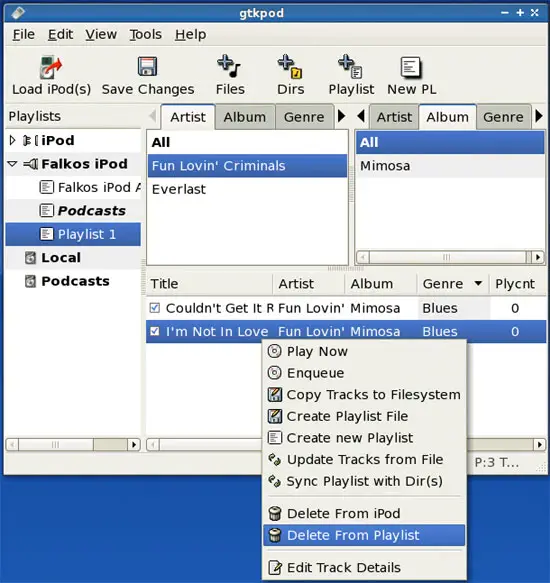Select Genre tab in first sort pane
The height and width of the screenshot is (583, 550).
pos(304,117)
